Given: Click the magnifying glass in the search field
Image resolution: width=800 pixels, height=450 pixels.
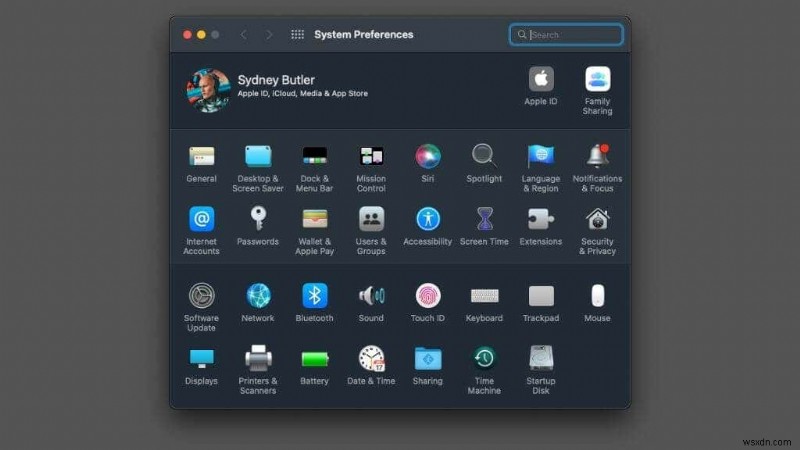Looking at the screenshot, I should click(x=522, y=35).
